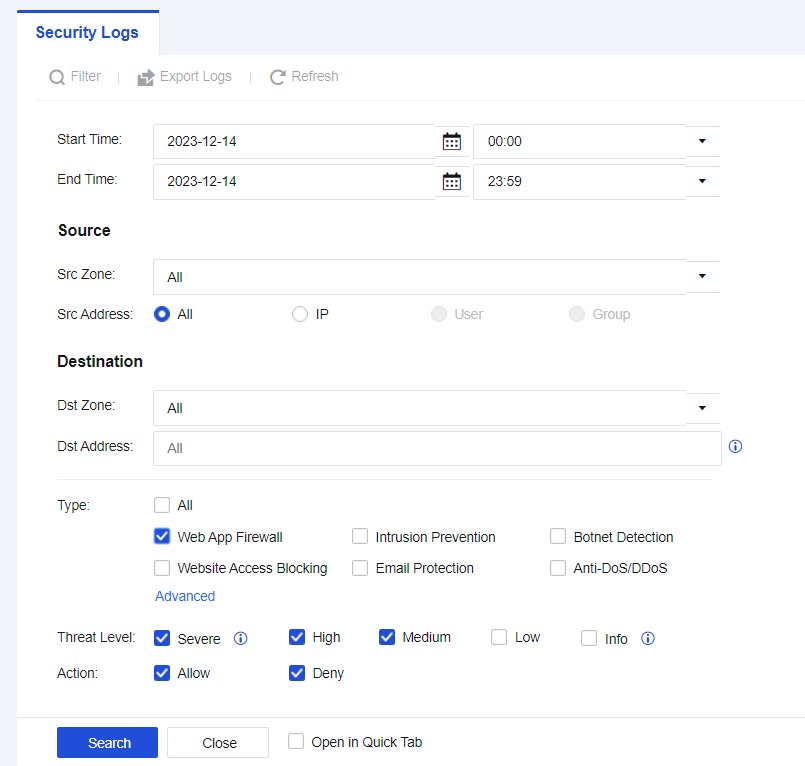Open the End Time calendar picker
Image resolution: width=805 pixels, height=766 pixels.
452,181
